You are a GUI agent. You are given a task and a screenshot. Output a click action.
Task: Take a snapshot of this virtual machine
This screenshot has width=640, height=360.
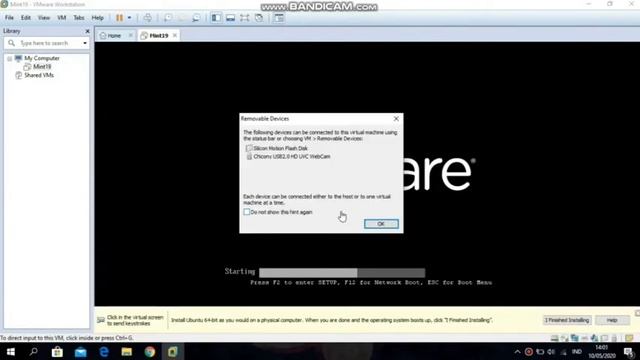point(168,18)
